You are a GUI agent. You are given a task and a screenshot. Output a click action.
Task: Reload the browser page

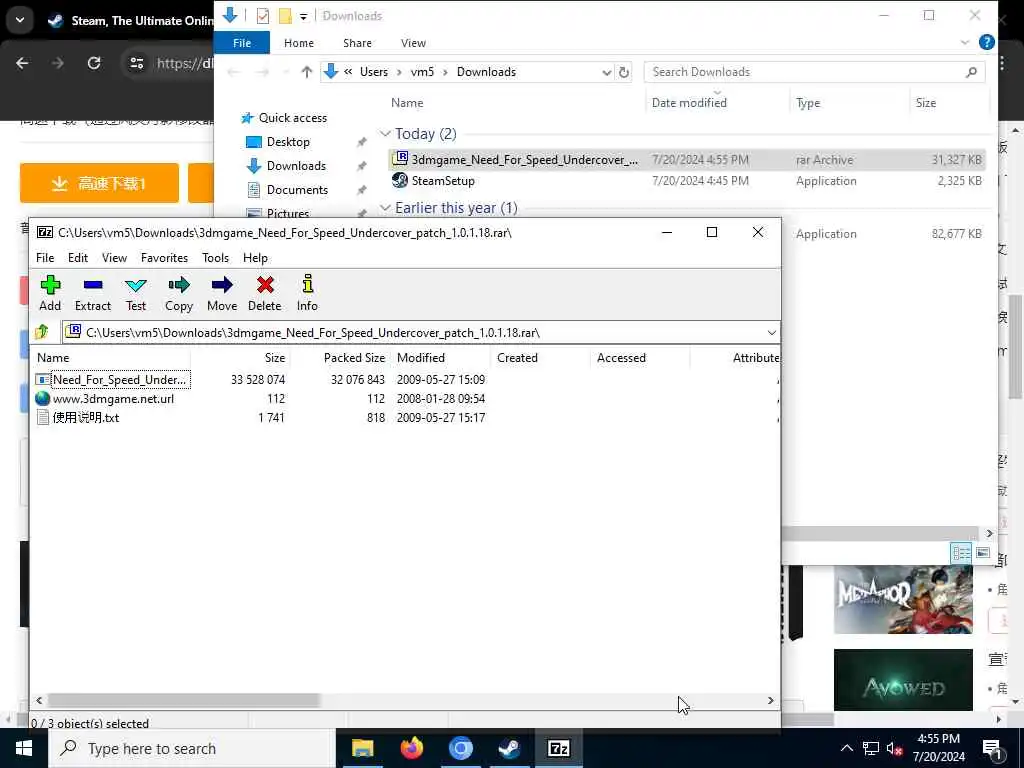(x=94, y=63)
